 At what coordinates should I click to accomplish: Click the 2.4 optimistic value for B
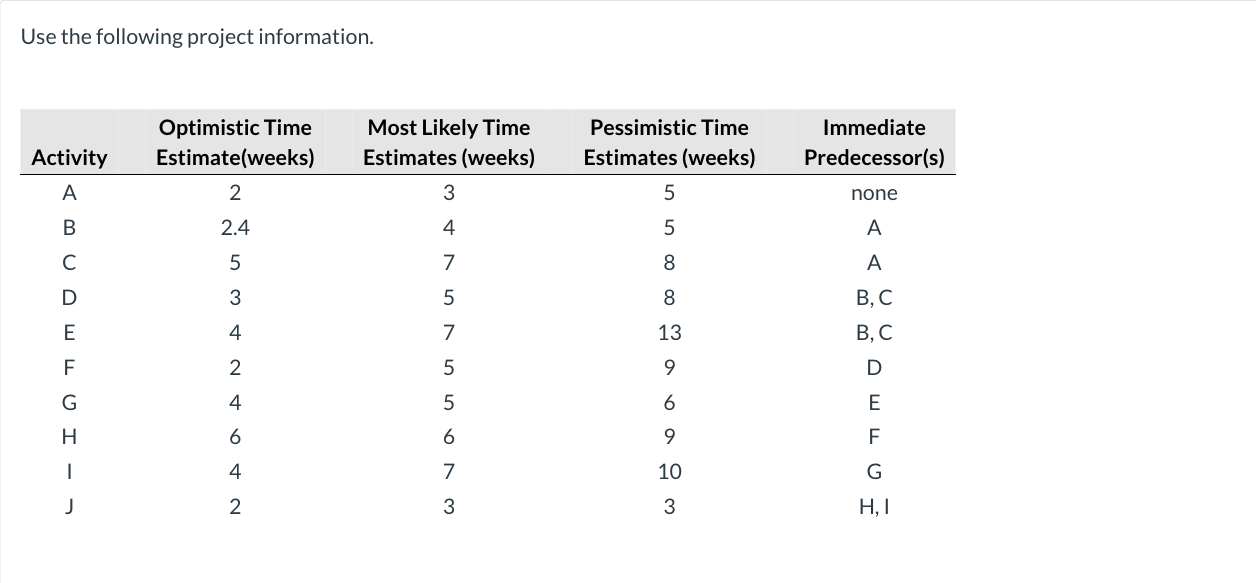pyautogui.click(x=235, y=228)
